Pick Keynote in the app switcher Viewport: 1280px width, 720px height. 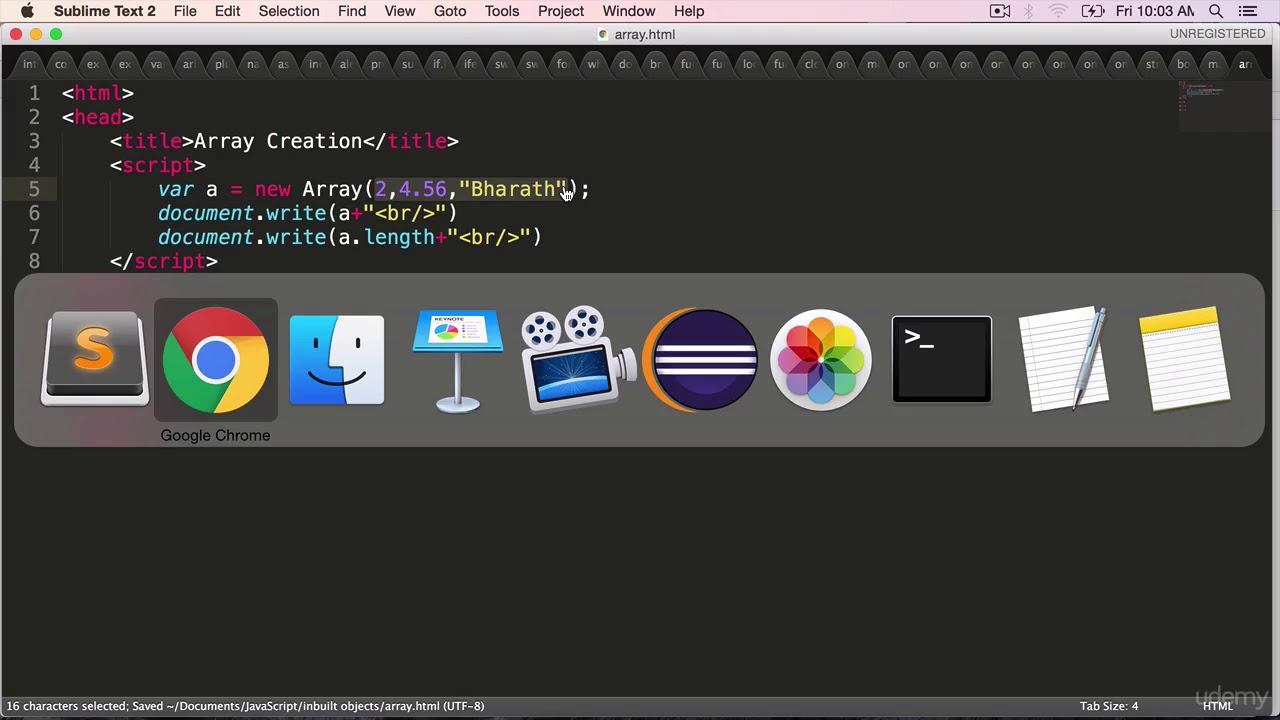coord(458,360)
